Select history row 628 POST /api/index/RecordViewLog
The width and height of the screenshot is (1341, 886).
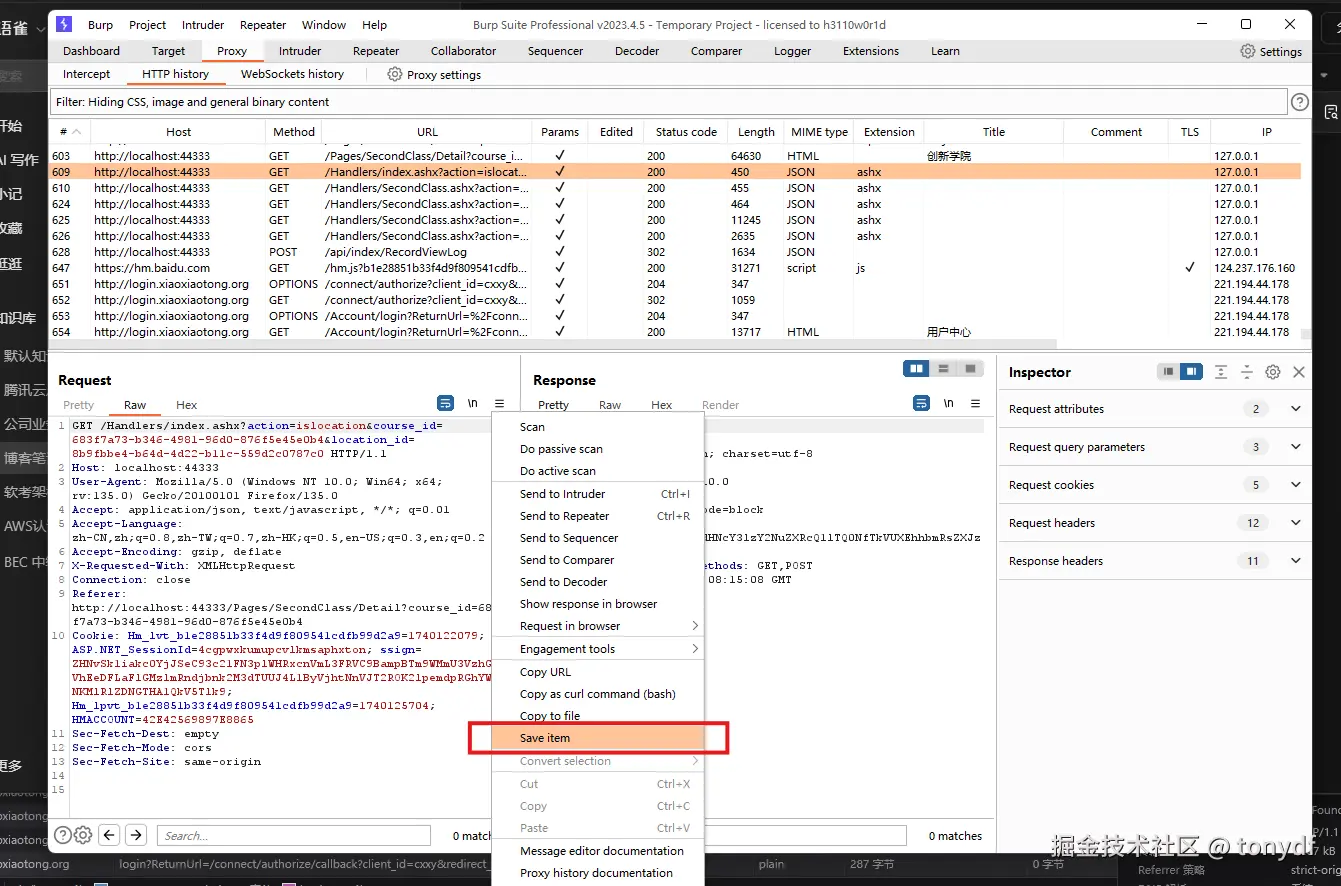(675, 252)
